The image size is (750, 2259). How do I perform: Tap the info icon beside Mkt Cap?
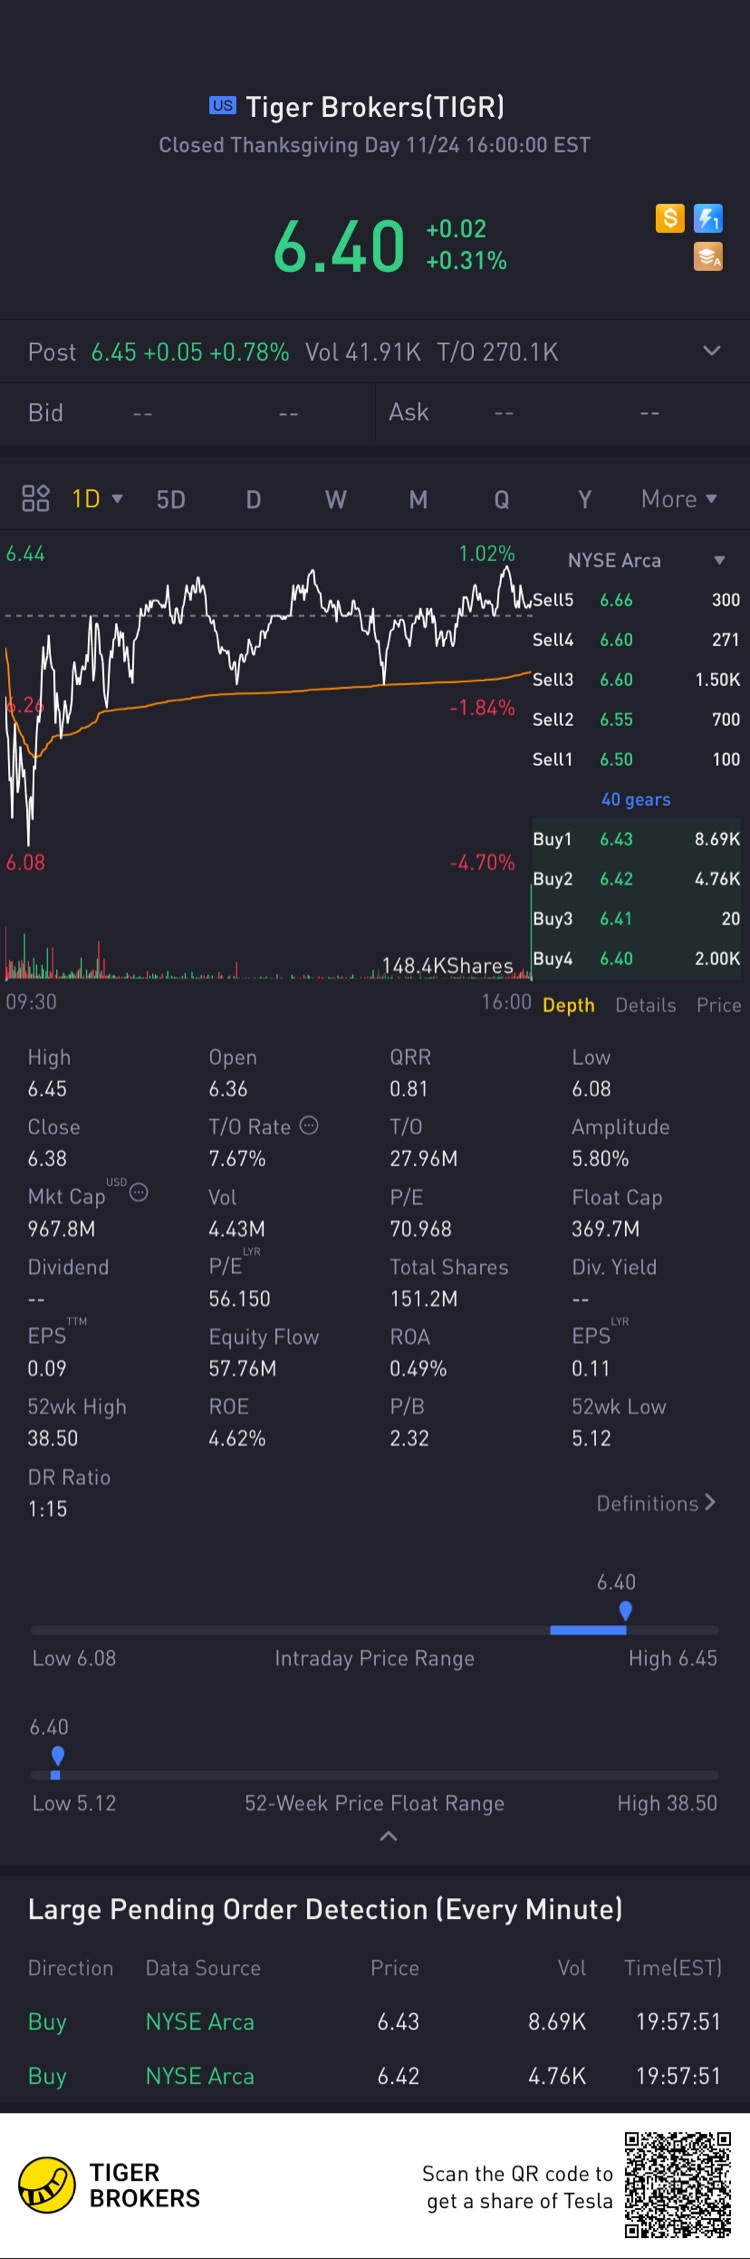[140, 1192]
